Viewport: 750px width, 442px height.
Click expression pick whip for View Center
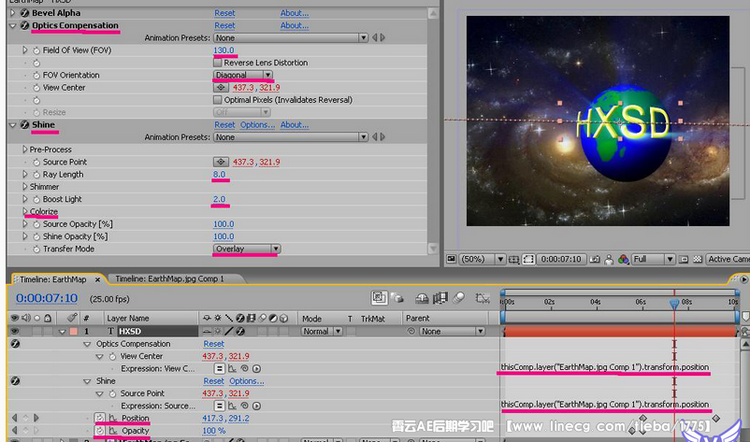[244, 369]
